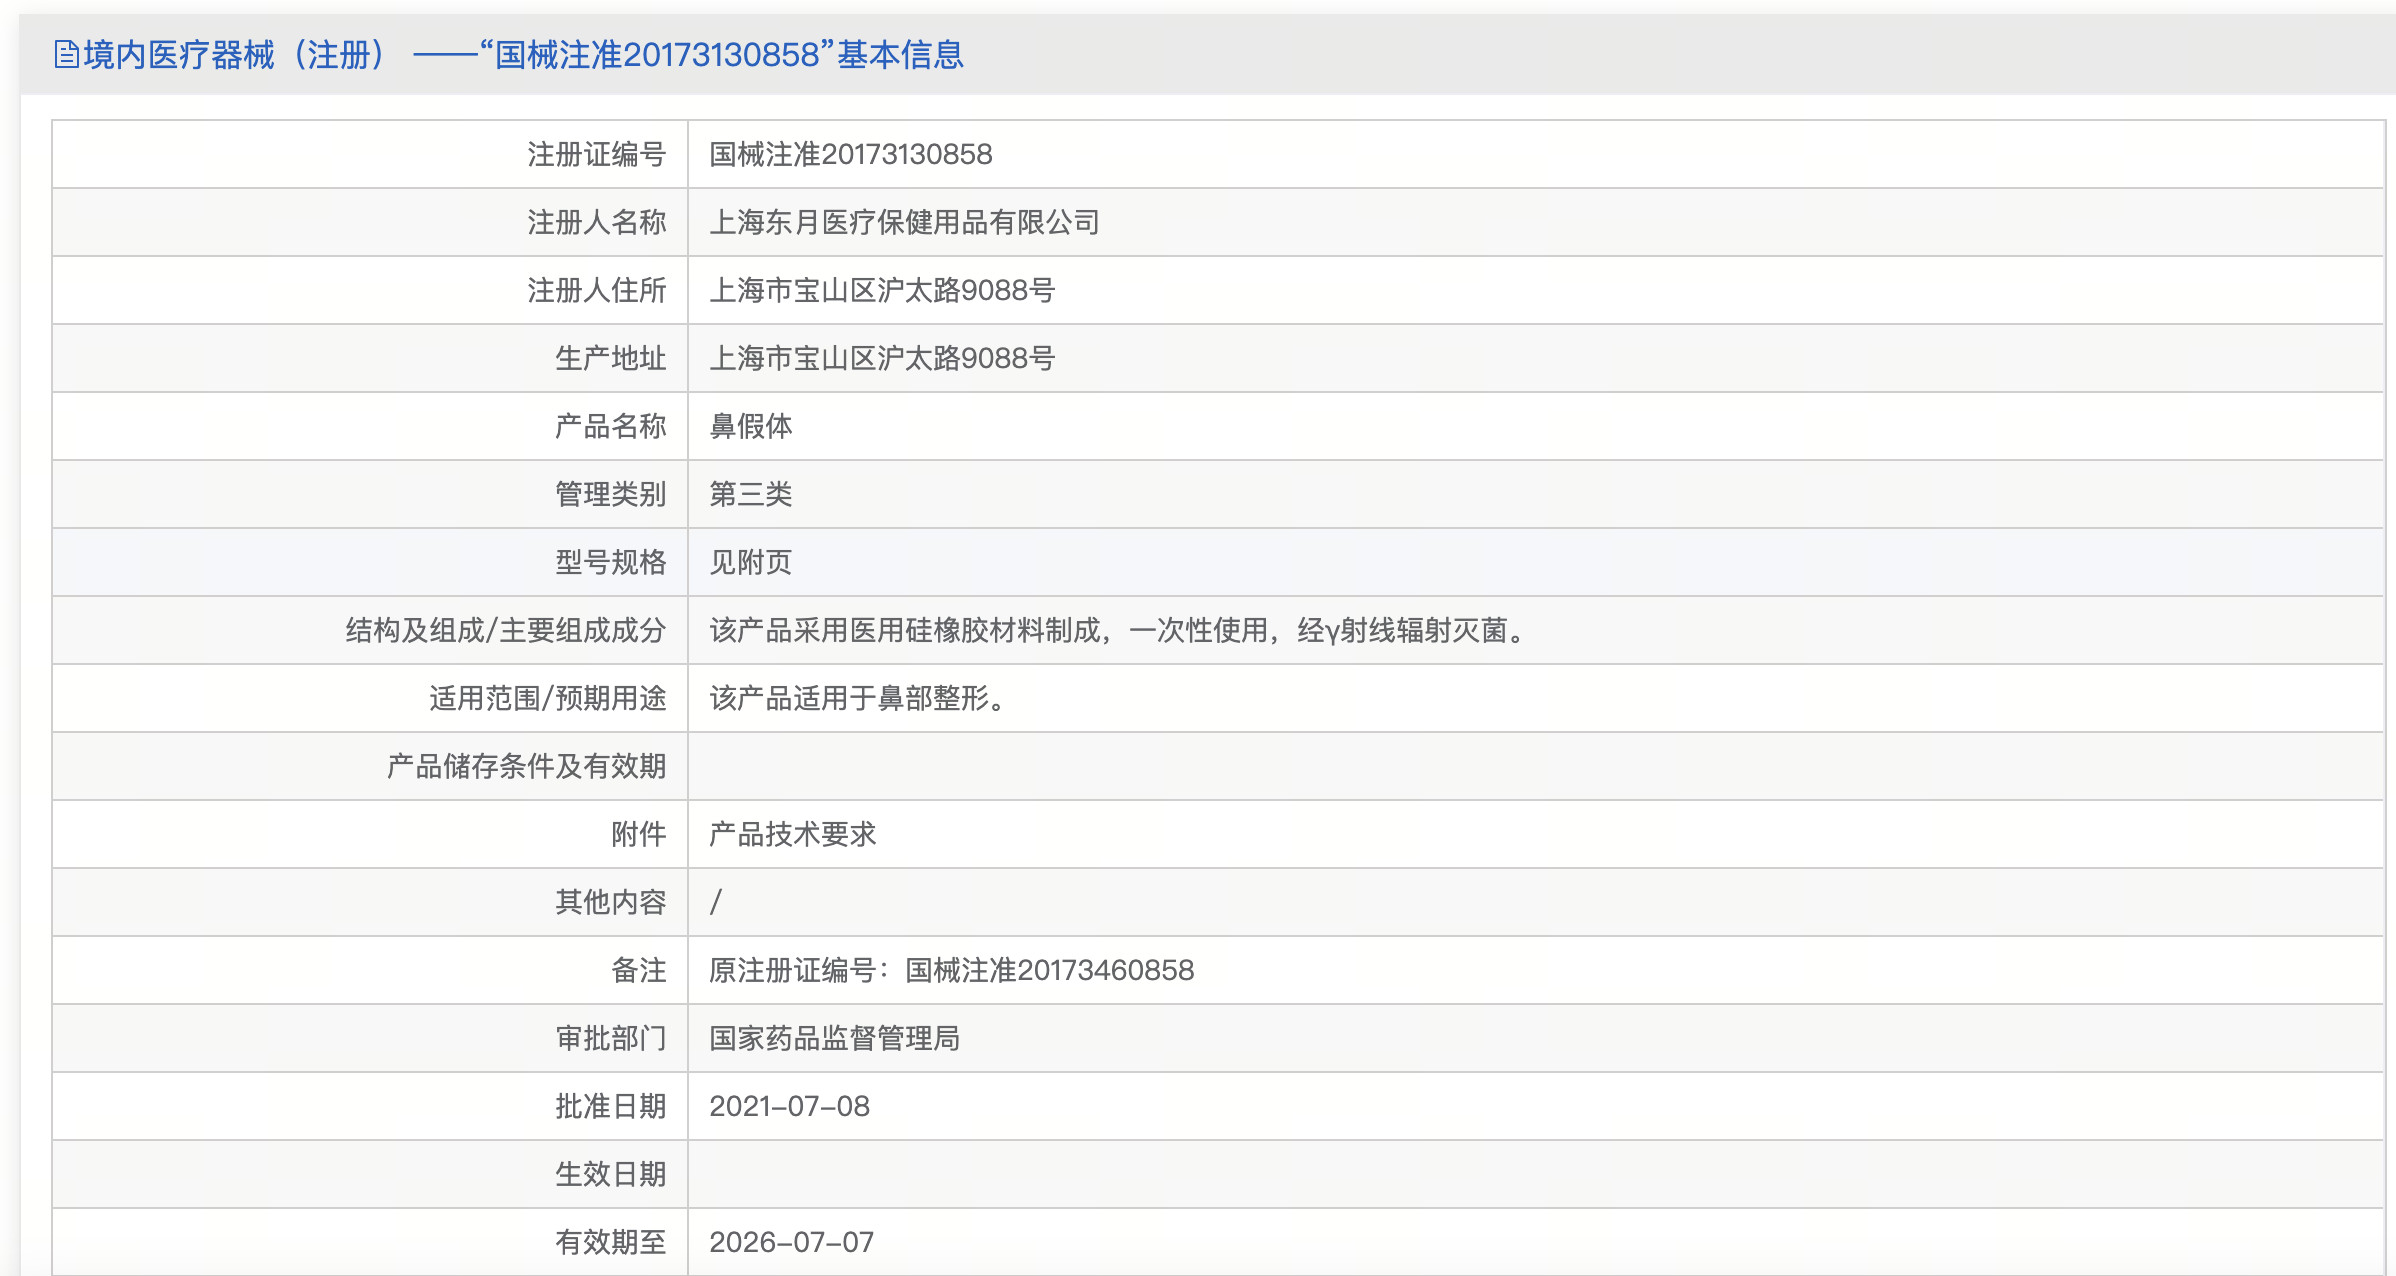This screenshot has width=2396, height=1276.
Task: Click the 适用范围/预期用途 label
Action: tap(548, 698)
